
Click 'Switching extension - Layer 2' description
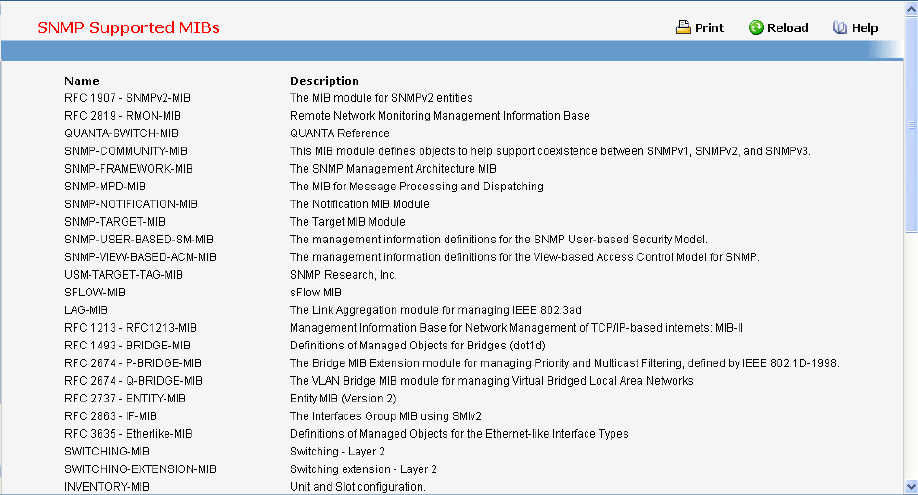pos(363,469)
